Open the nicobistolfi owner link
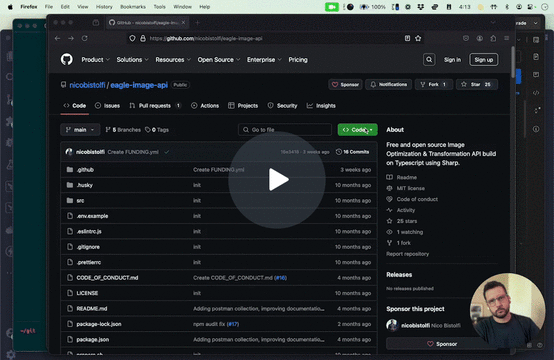554x360 pixels. tap(87, 85)
